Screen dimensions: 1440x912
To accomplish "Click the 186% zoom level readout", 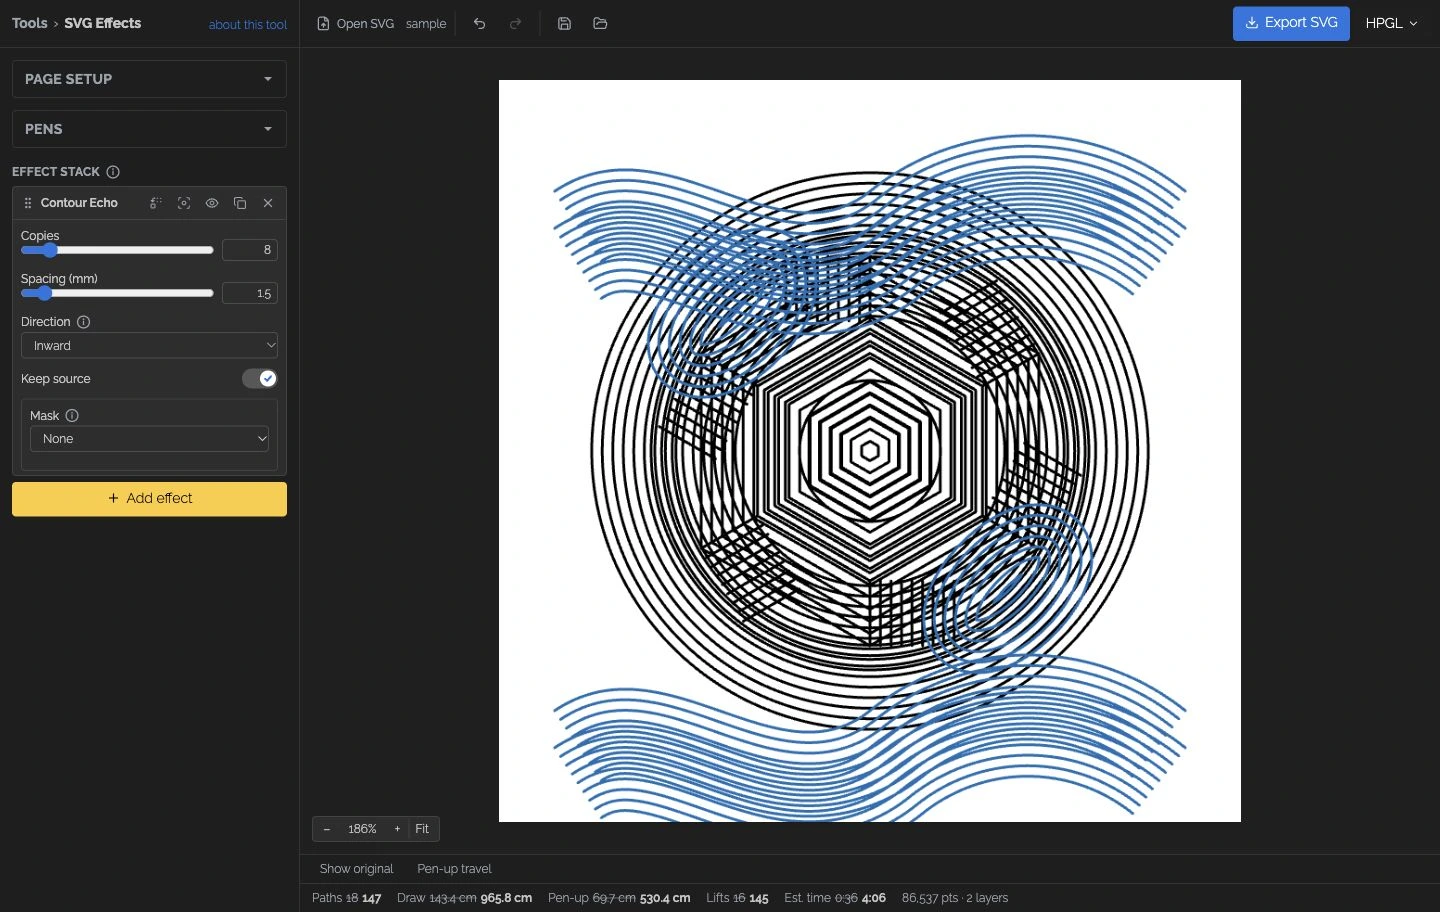I will [362, 829].
